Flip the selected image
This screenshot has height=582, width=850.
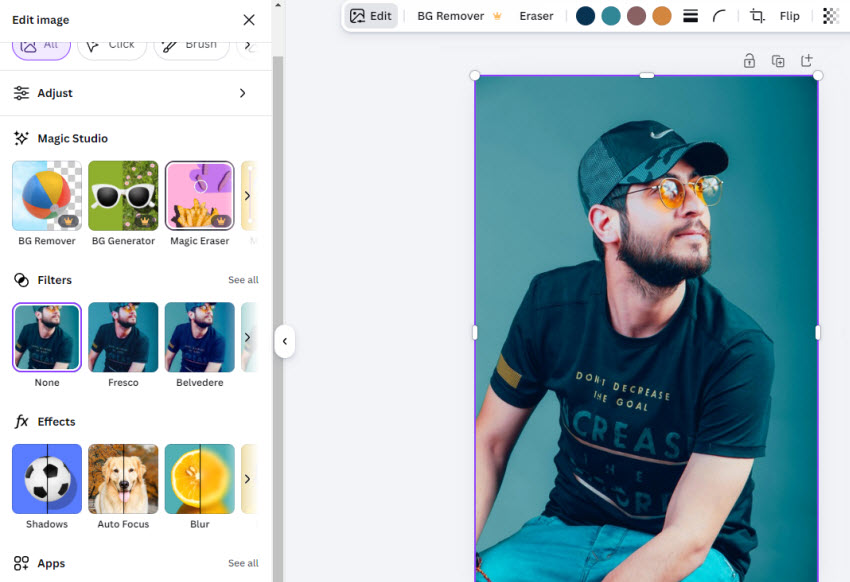790,15
